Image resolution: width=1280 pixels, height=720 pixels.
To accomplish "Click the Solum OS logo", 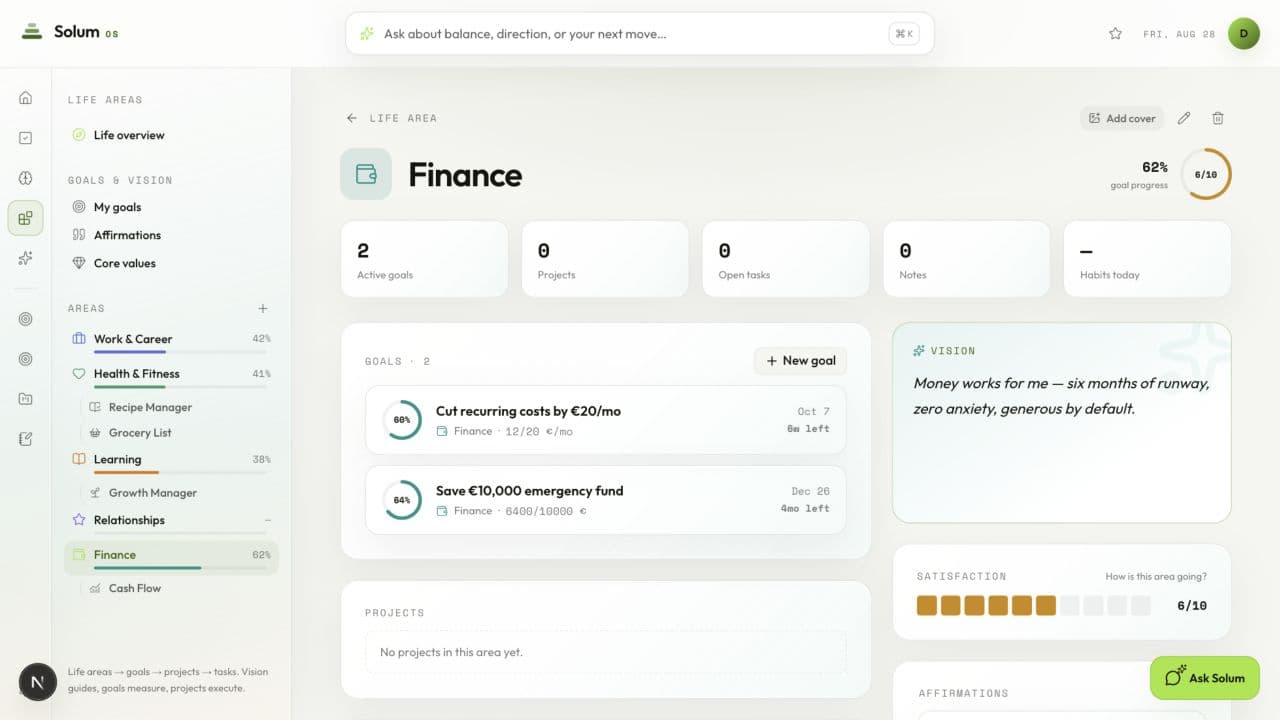I will [x=69, y=32].
